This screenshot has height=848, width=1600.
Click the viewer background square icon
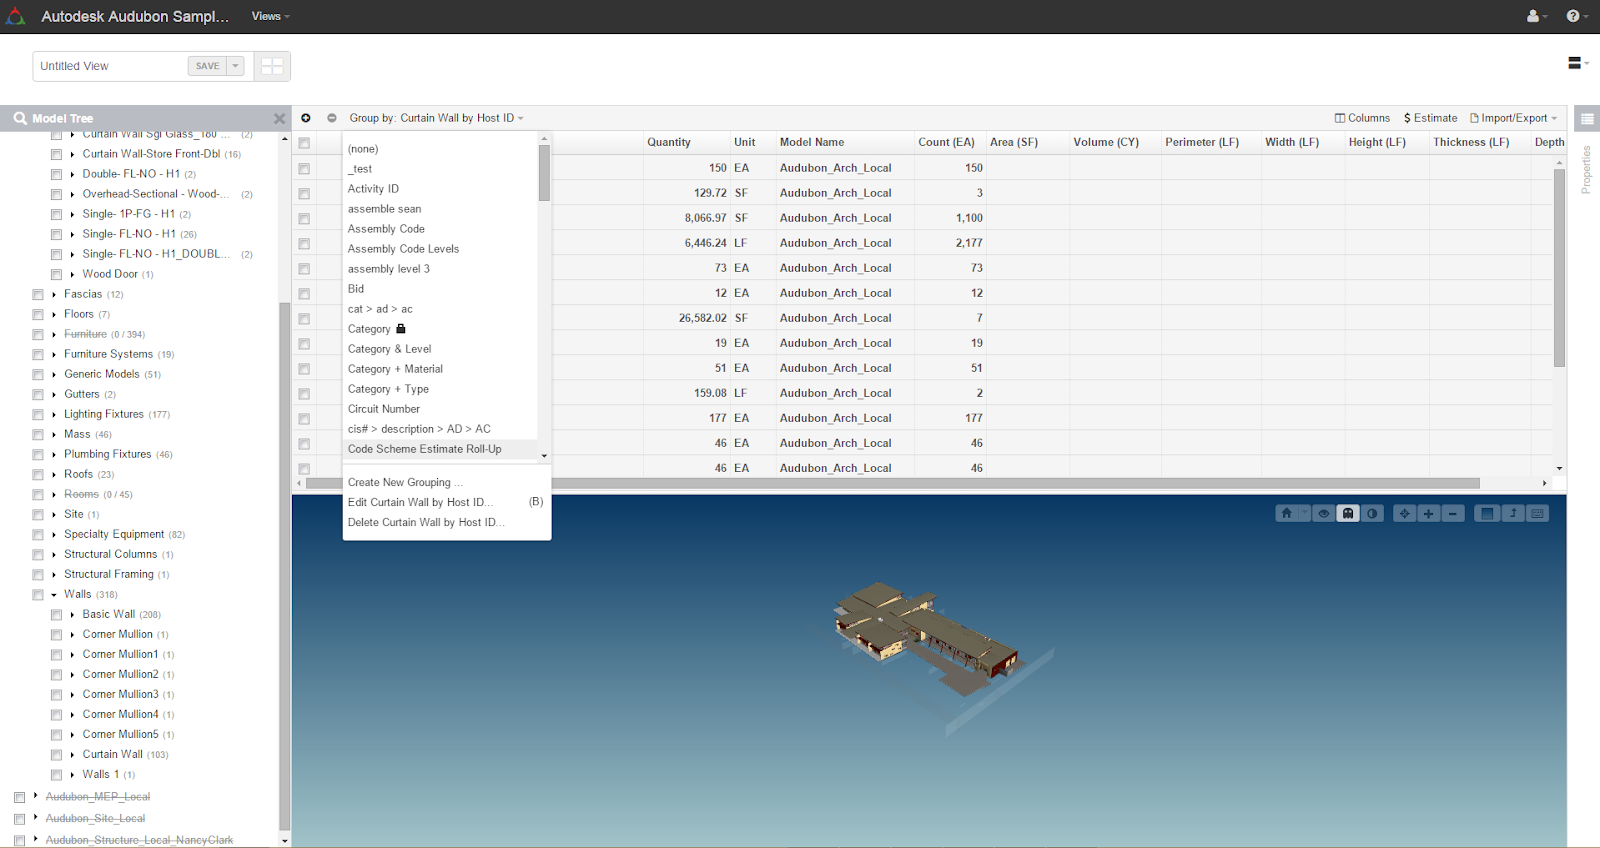click(x=1488, y=513)
